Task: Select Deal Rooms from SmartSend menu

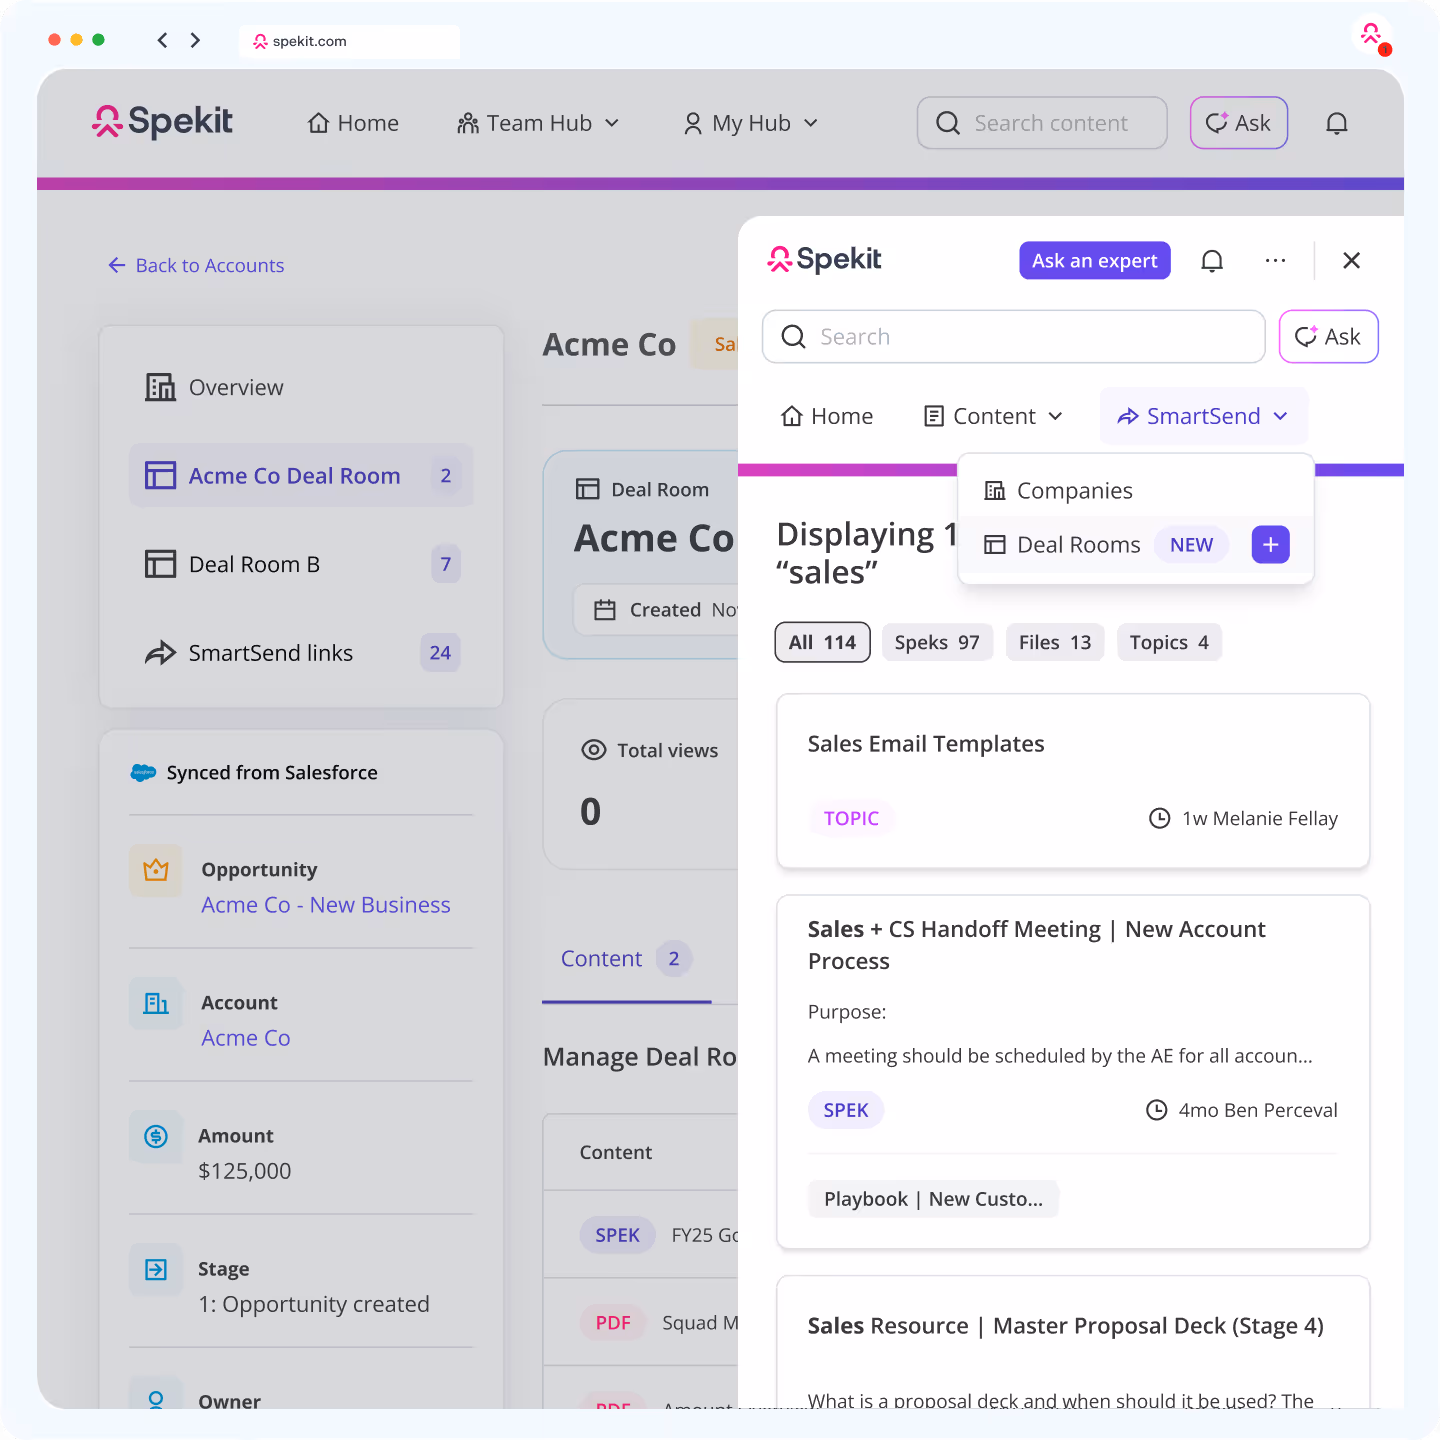Action: [1078, 545]
